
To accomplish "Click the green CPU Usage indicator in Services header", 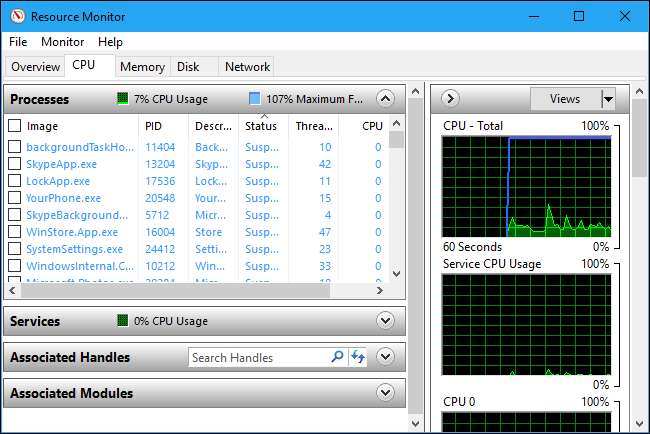I will (x=123, y=321).
